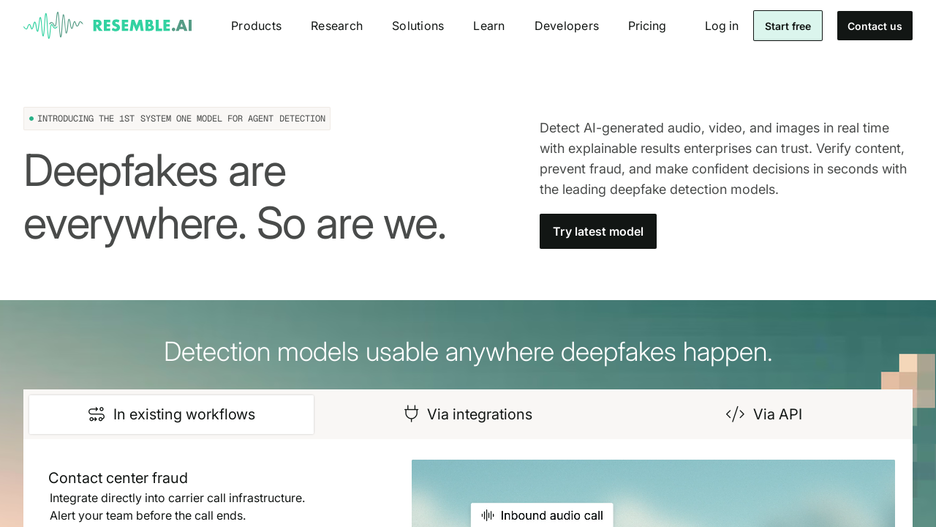Open the Products navigation menu
This screenshot has height=527, width=936.
tap(256, 26)
